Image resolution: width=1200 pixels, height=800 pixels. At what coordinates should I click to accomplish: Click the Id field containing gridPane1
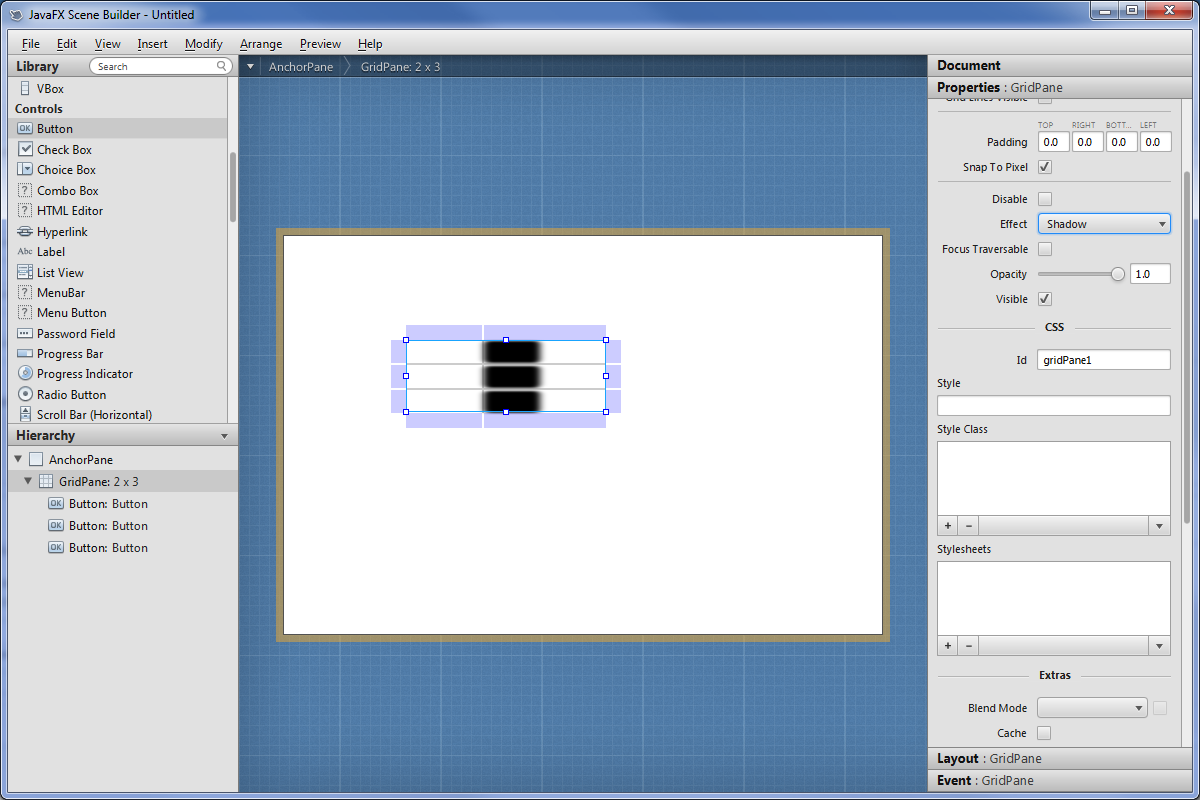(1103, 359)
